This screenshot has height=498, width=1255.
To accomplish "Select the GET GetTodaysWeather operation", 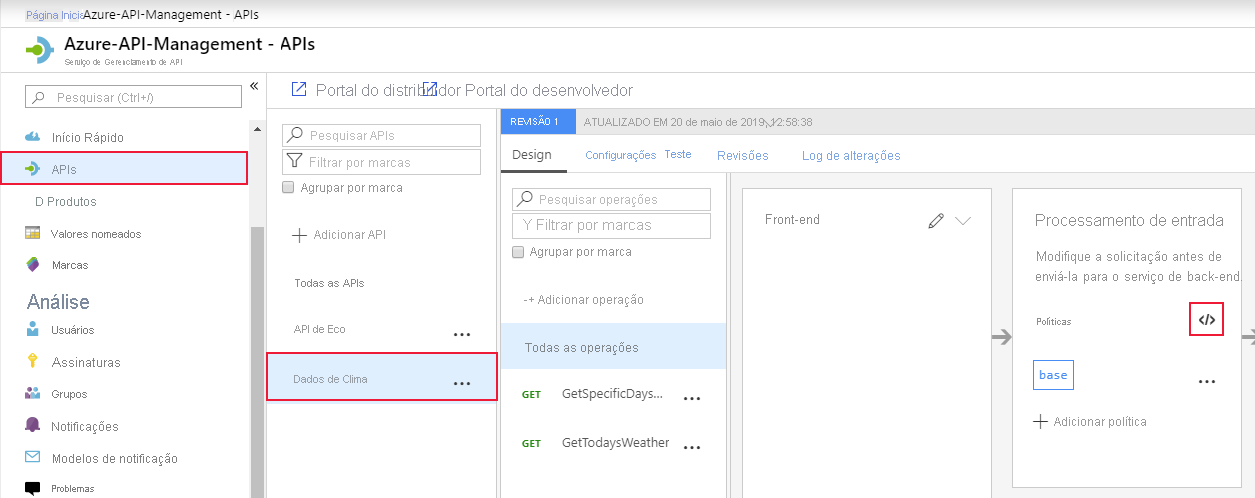I will pos(613,443).
